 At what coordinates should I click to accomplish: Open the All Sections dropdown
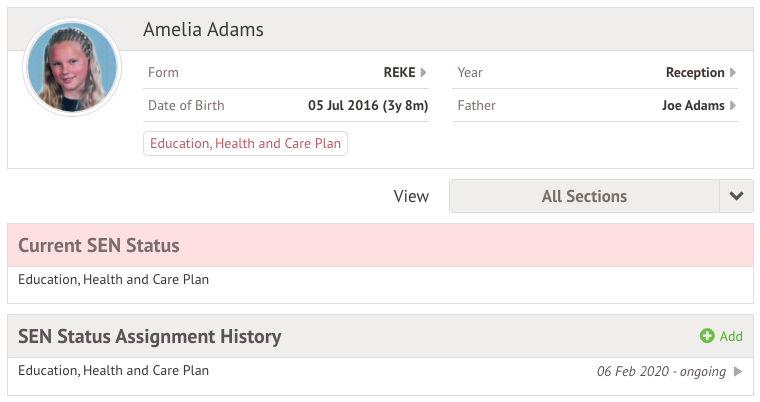point(584,196)
